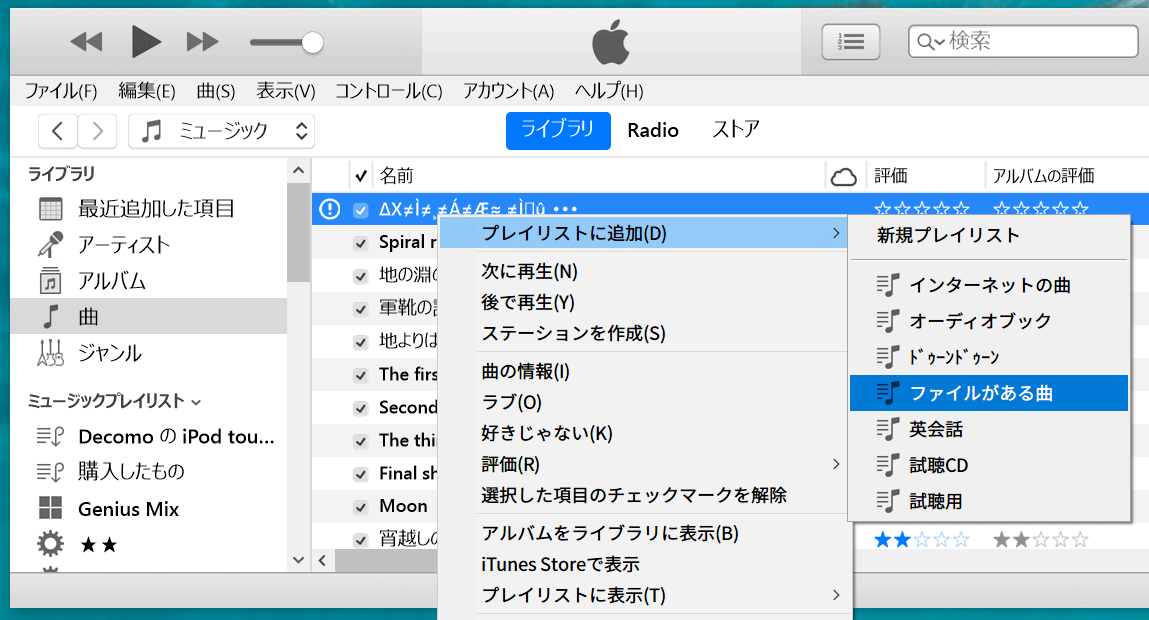
Task: Click the Play button
Action: [x=146, y=42]
